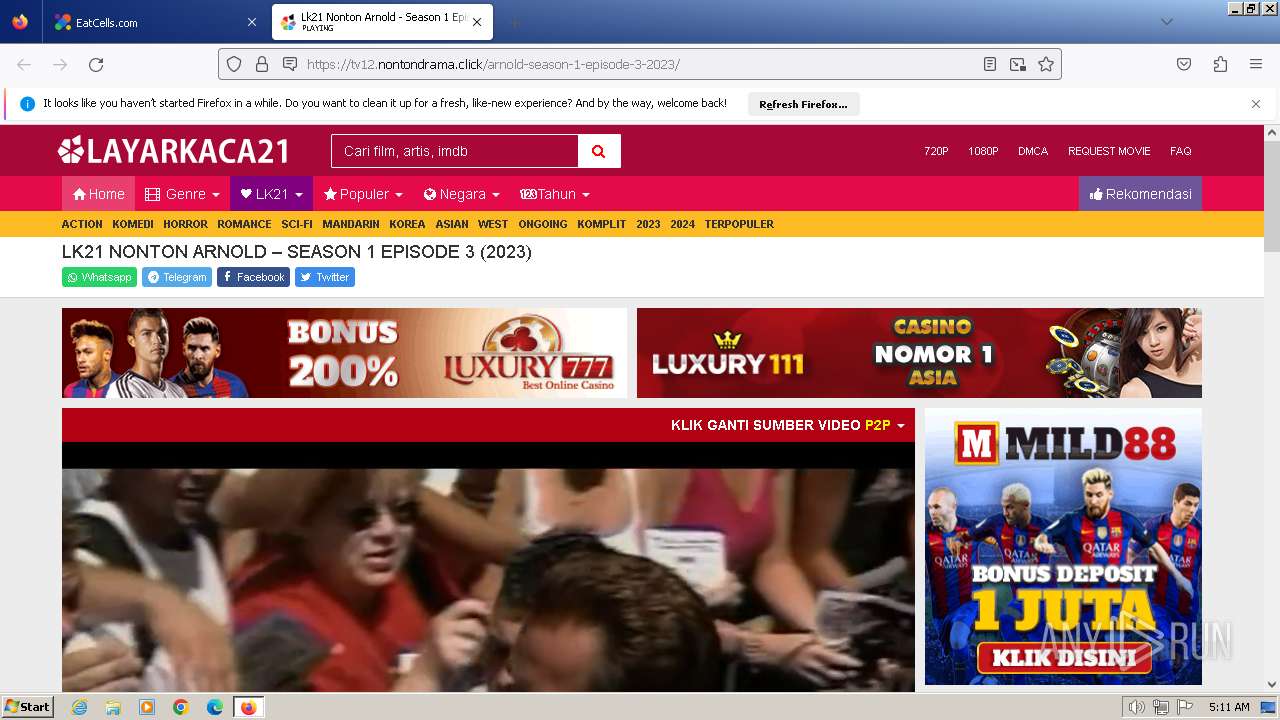Share via Whatsapp button
The image size is (1280, 720).
tap(99, 277)
